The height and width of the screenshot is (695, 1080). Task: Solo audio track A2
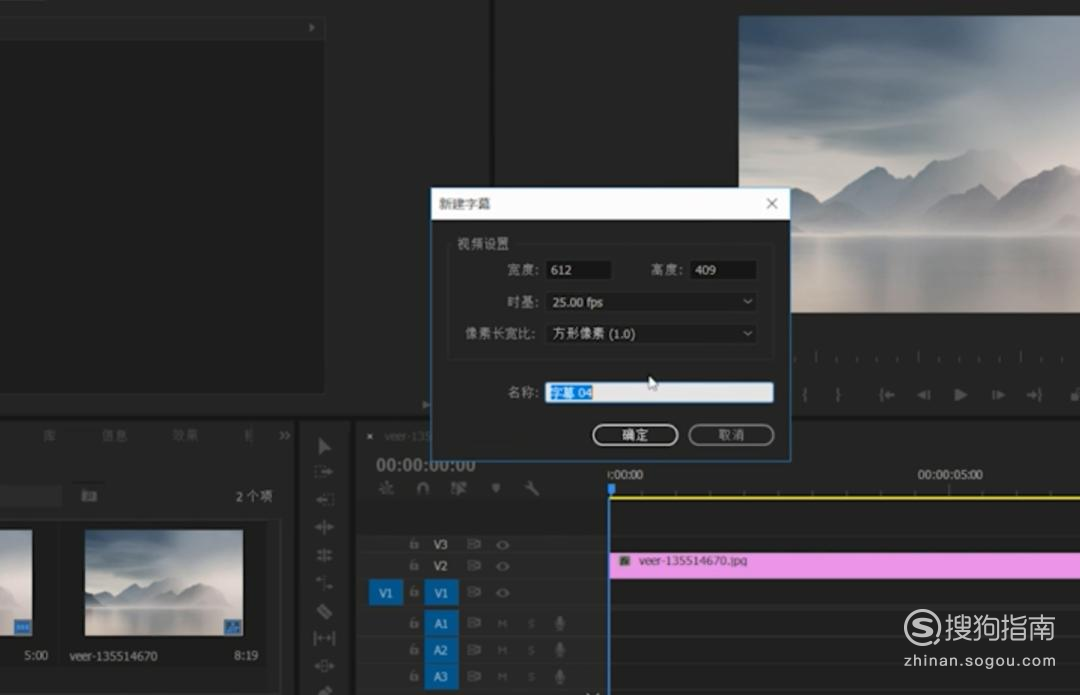(x=531, y=650)
